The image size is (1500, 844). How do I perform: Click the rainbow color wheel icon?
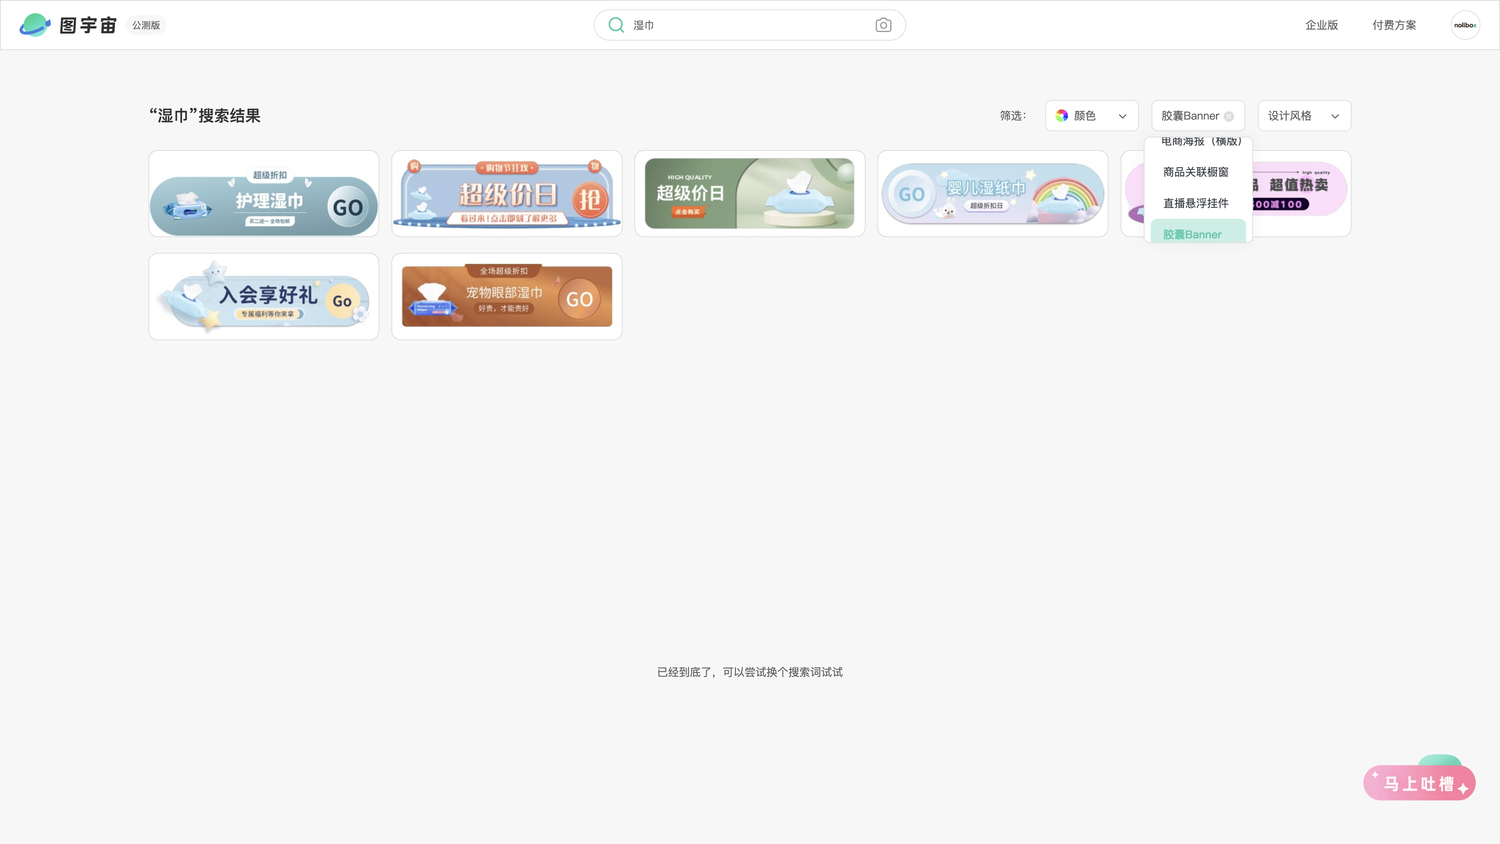tap(1062, 116)
